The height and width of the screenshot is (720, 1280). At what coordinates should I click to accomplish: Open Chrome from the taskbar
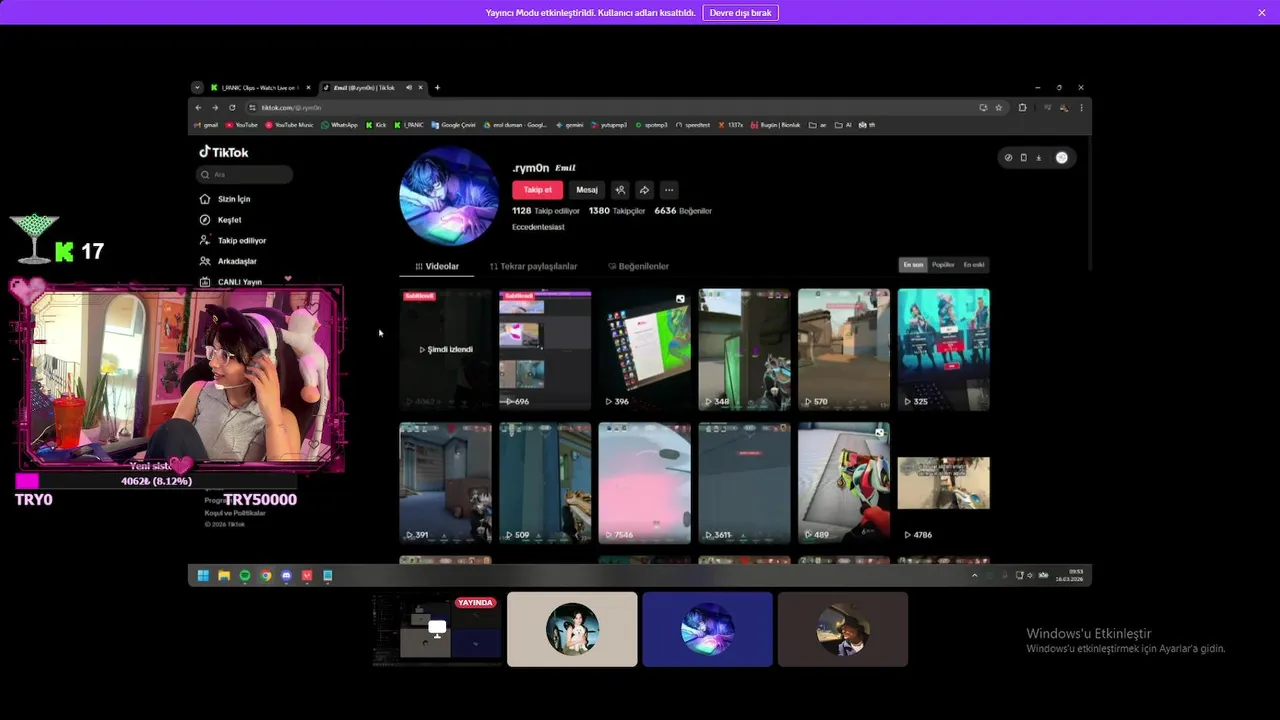tap(266, 576)
